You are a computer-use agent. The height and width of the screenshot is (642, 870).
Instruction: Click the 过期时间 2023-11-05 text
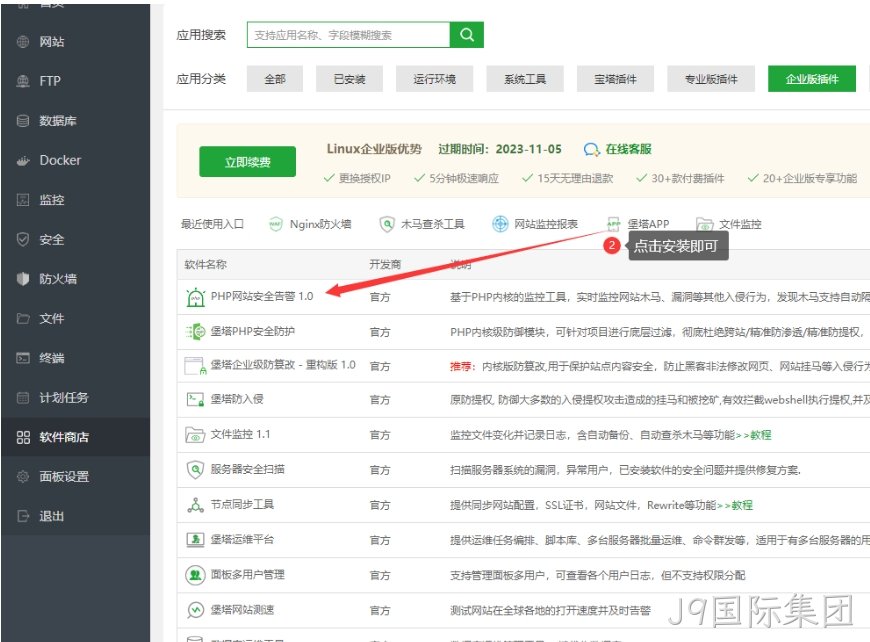tap(499, 149)
